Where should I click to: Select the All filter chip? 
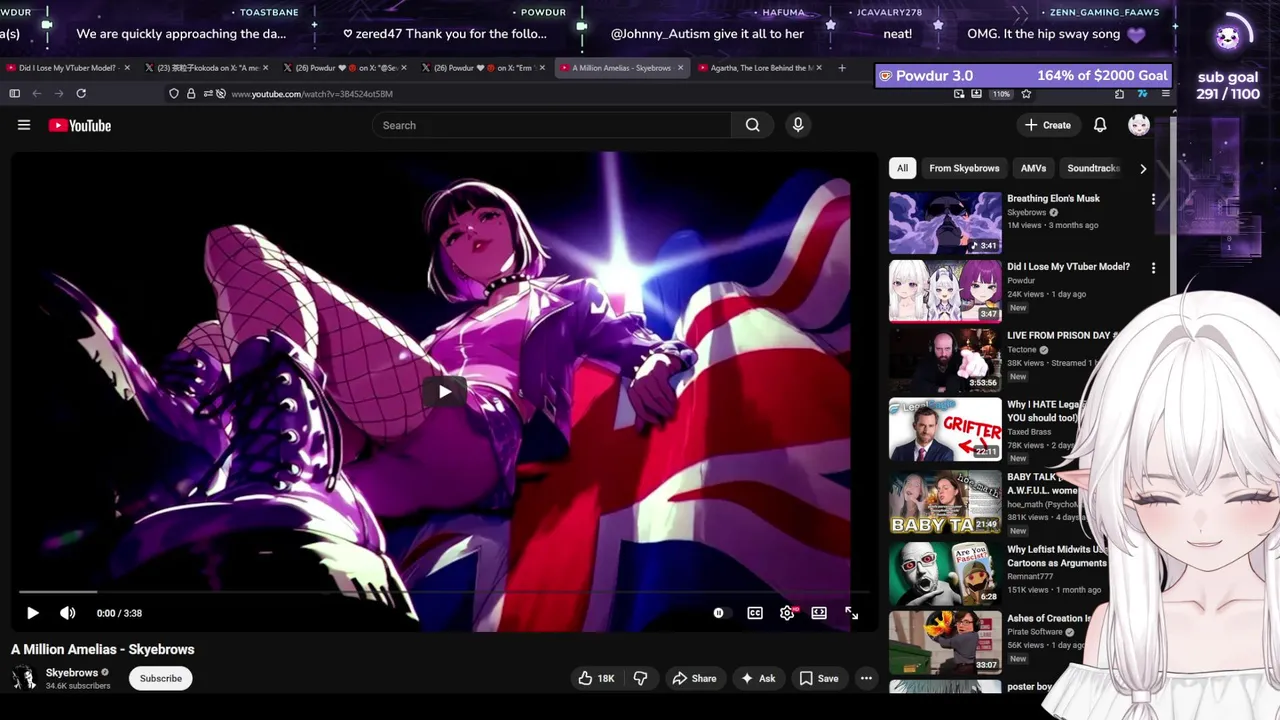click(902, 168)
